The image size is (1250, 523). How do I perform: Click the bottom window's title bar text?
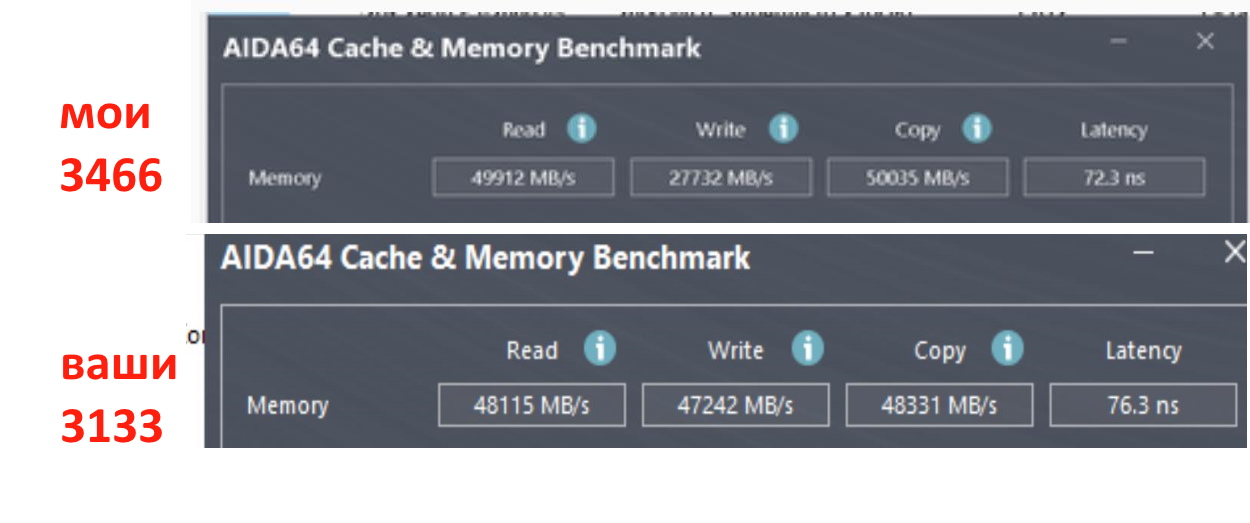click(x=484, y=258)
